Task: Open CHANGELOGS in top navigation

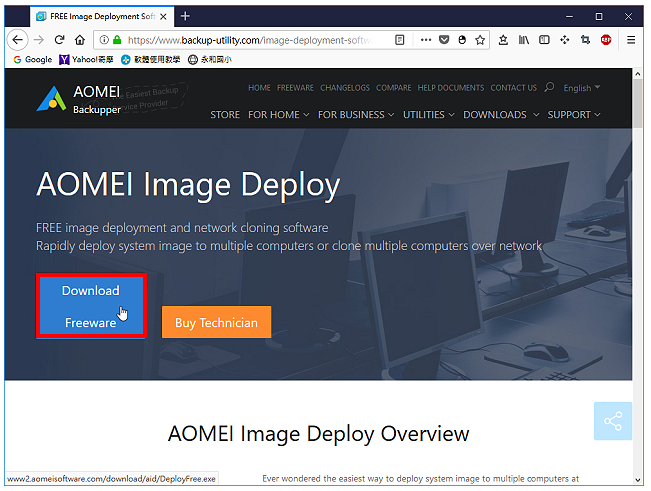Action: click(345, 88)
